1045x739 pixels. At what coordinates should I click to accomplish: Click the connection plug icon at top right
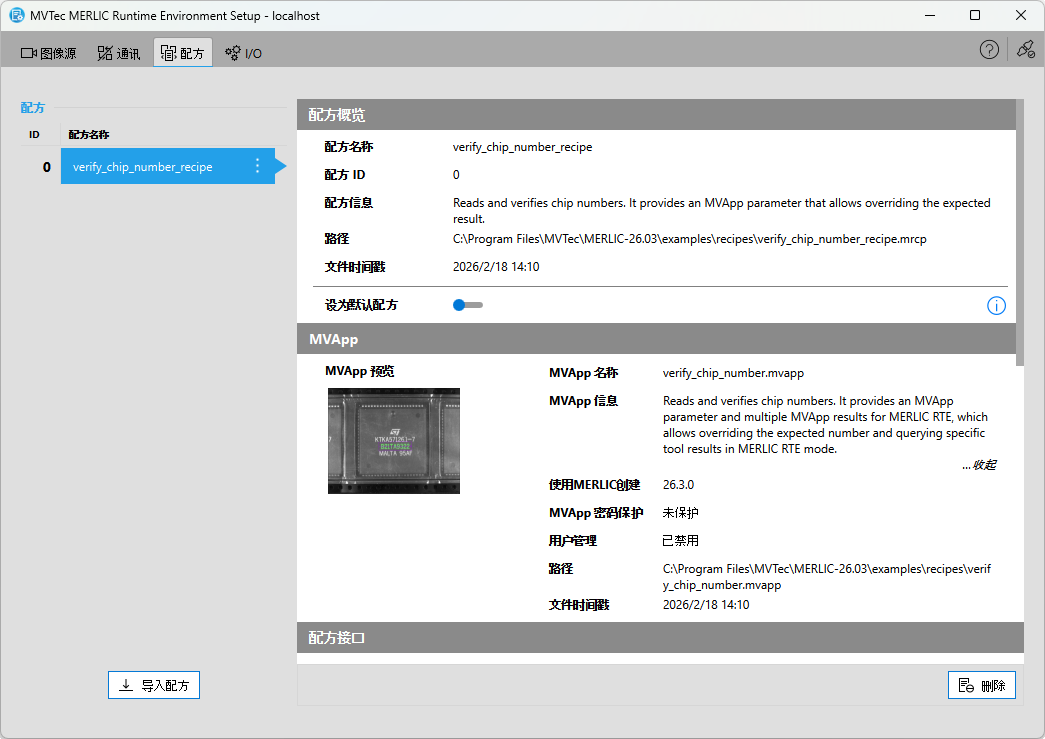(1025, 50)
